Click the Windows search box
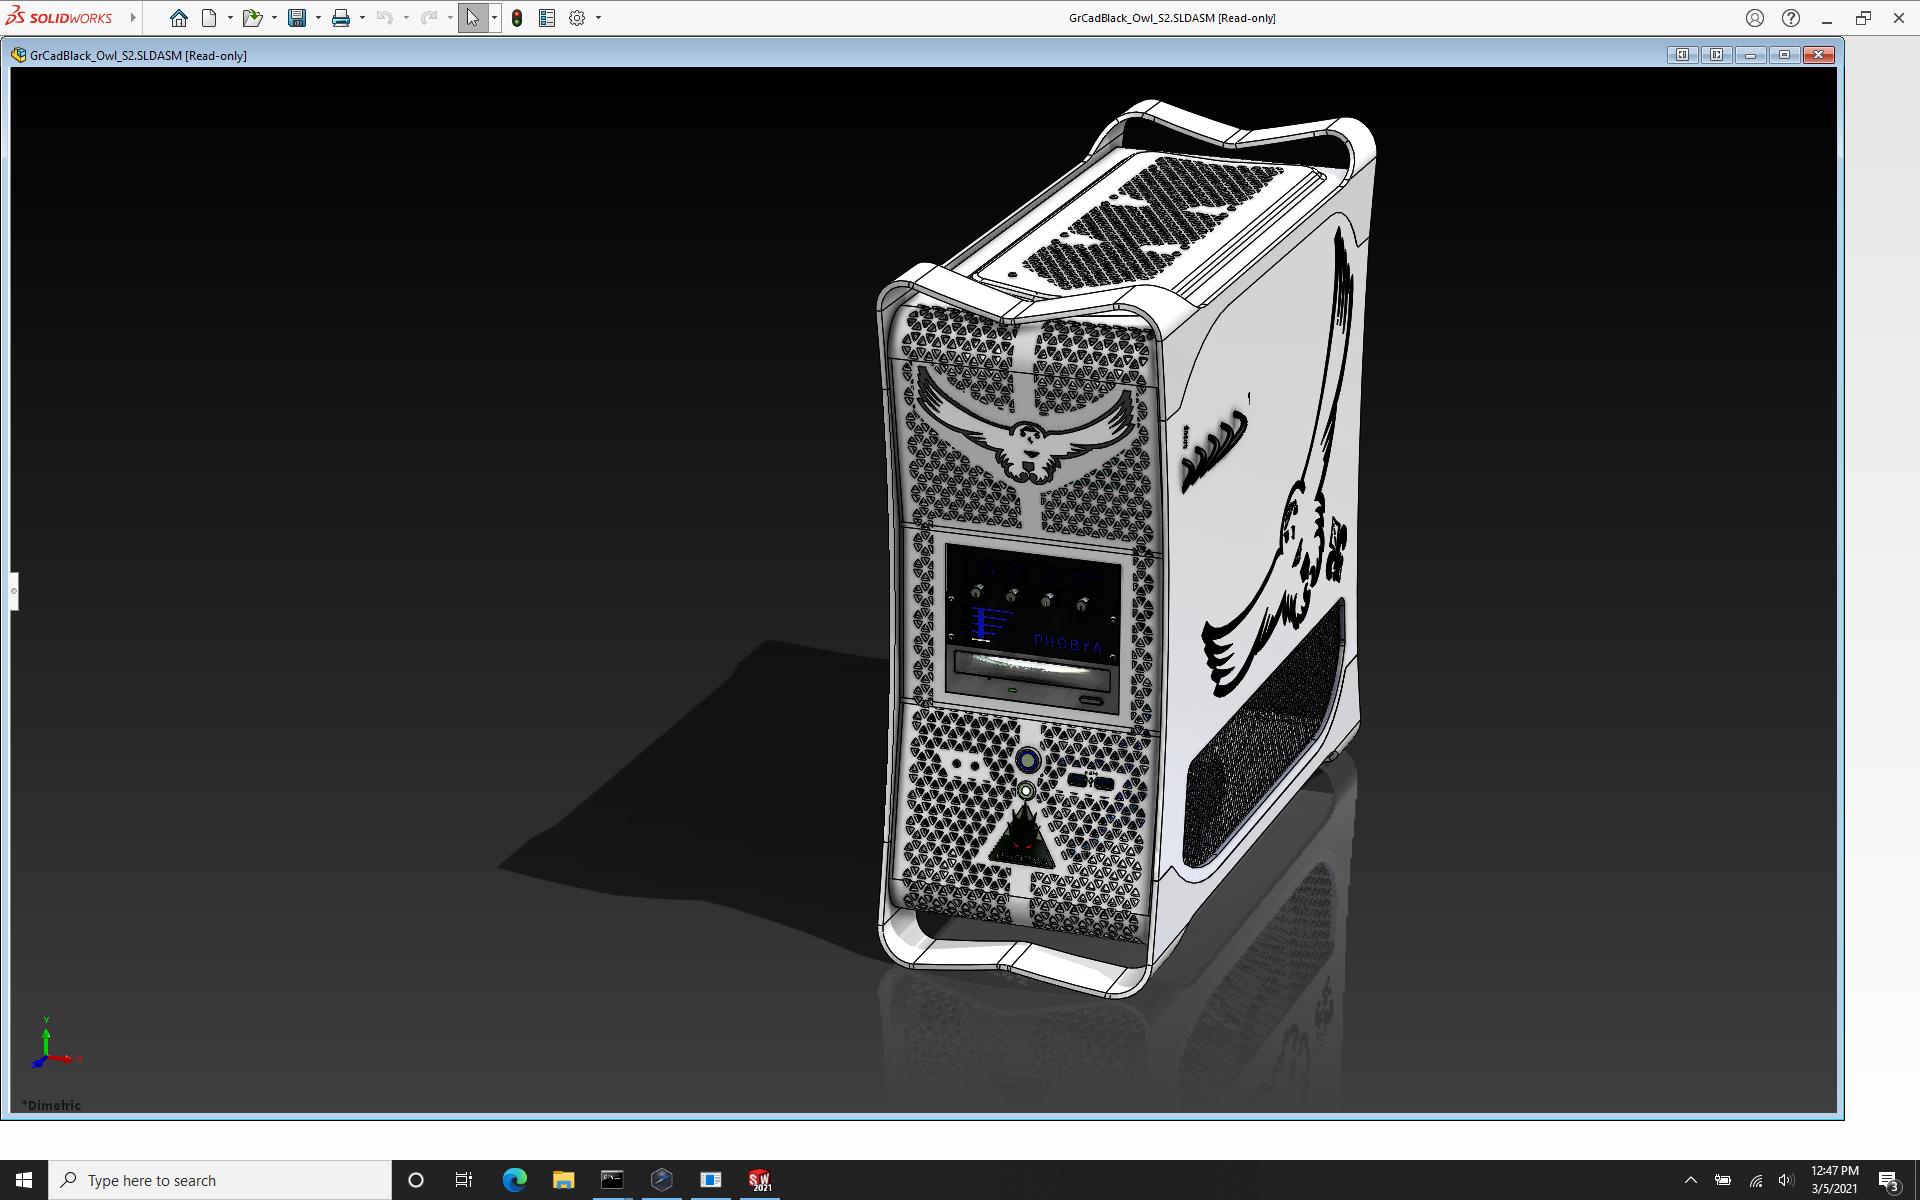This screenshot has width=1920, height=1200. (220, 1180)
